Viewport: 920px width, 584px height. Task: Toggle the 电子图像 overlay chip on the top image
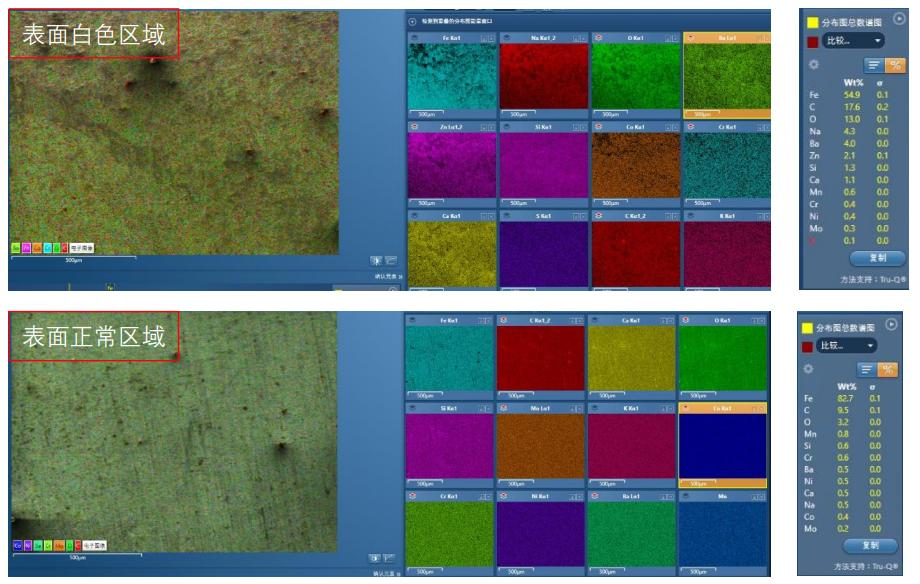click(82, 247)
